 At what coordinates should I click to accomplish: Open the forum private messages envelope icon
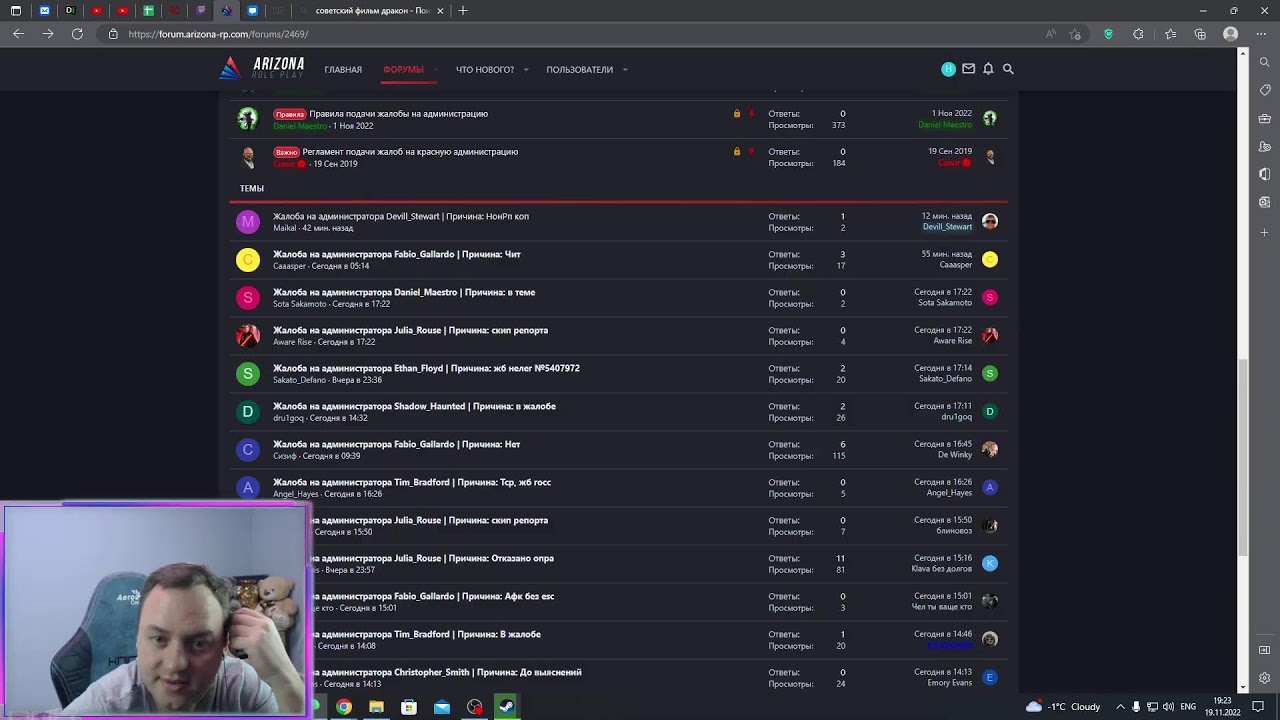pyautogui.click(x=968, y=69)
